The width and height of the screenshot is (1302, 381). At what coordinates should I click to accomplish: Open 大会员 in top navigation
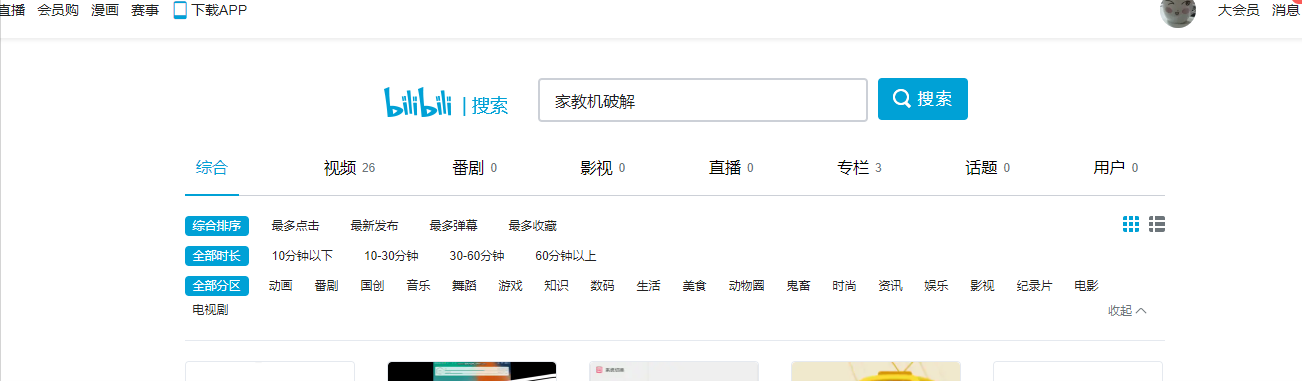[x=1238, y=10]
